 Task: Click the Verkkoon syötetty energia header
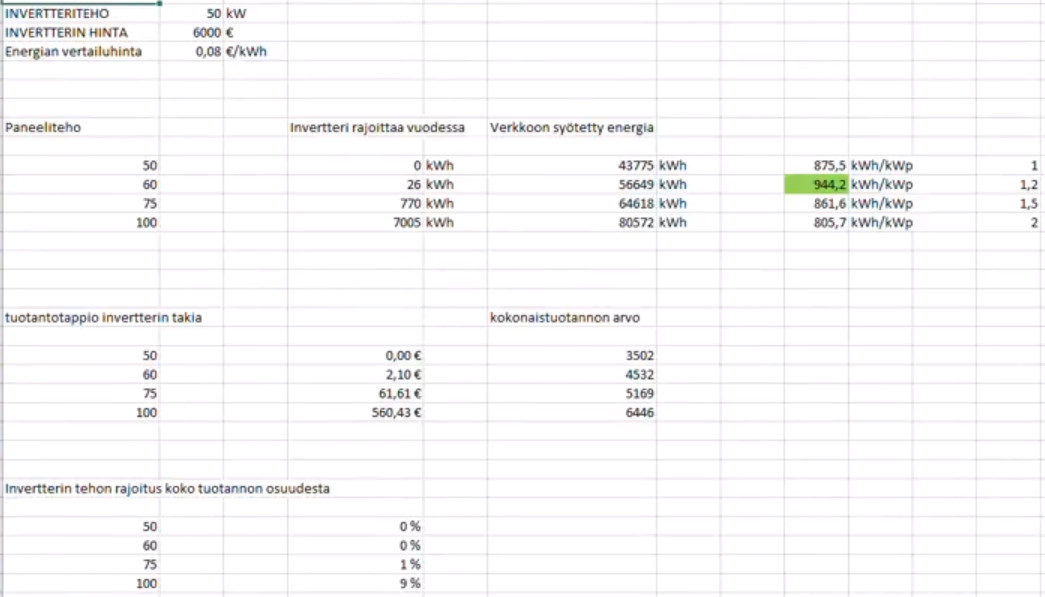[x=571, y=127]
